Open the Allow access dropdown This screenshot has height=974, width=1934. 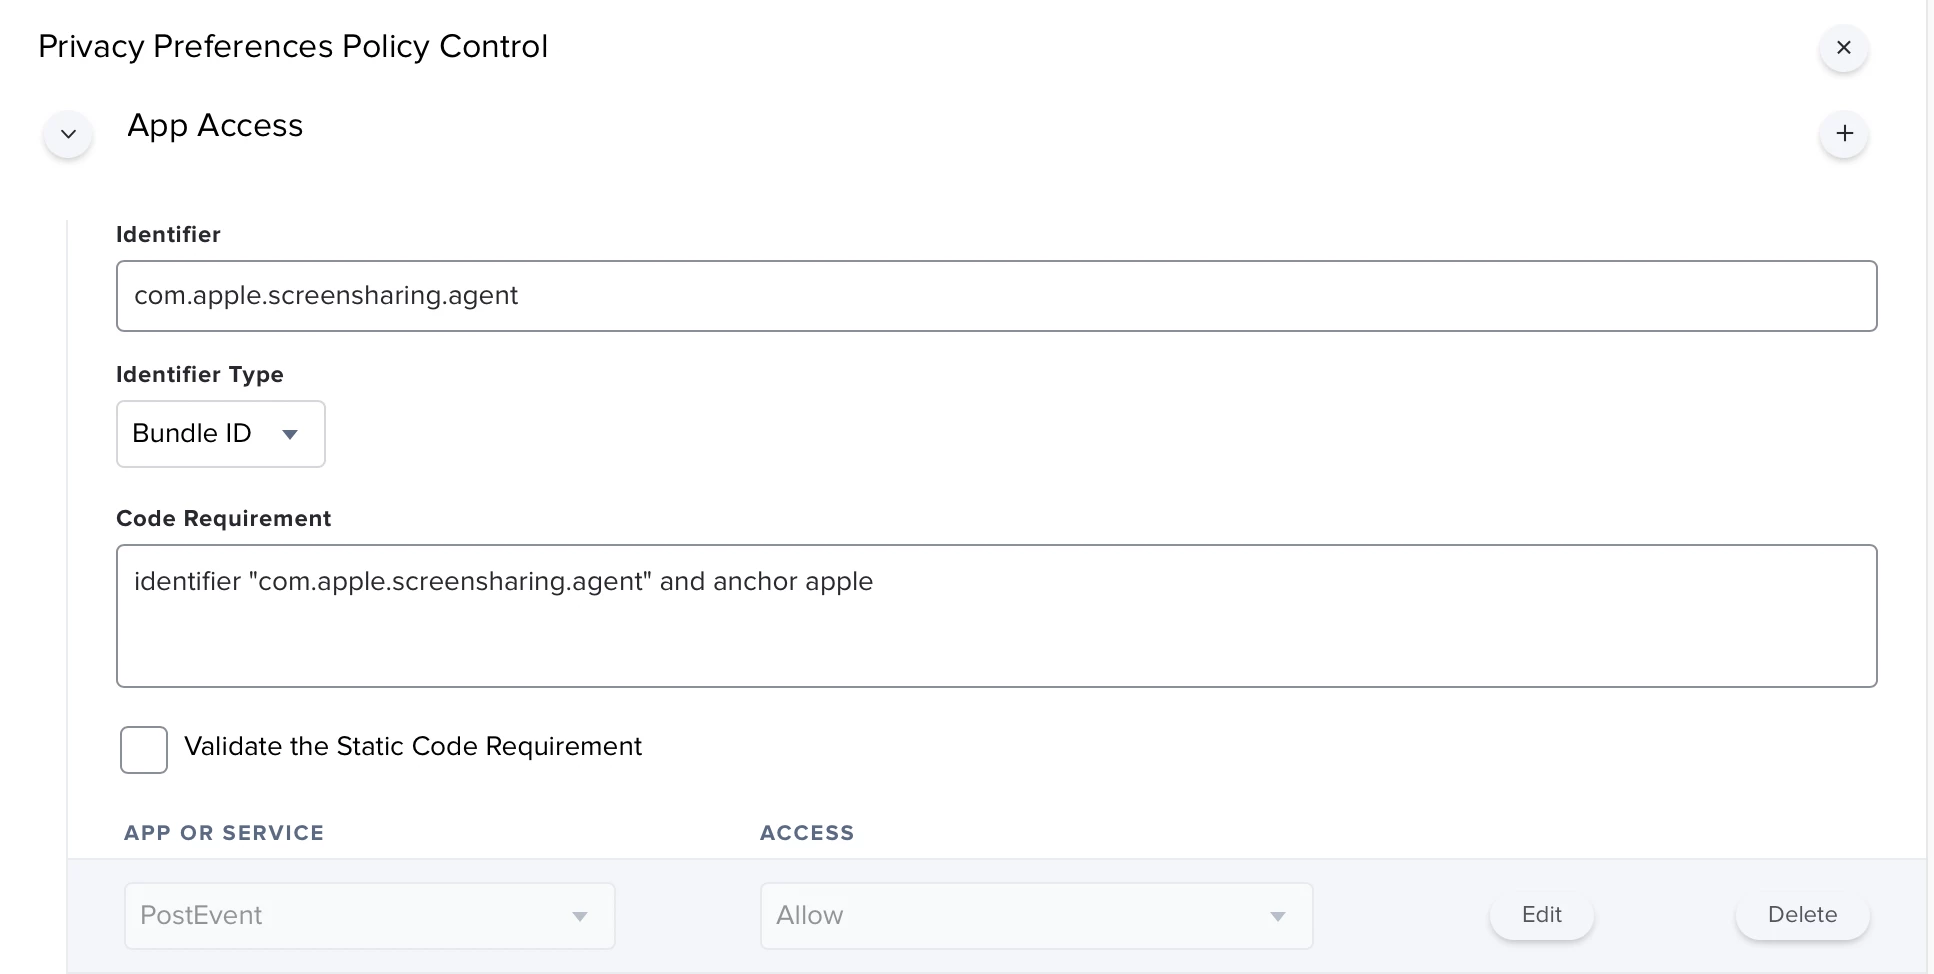pyautogui.click(x=1036, y=916)
